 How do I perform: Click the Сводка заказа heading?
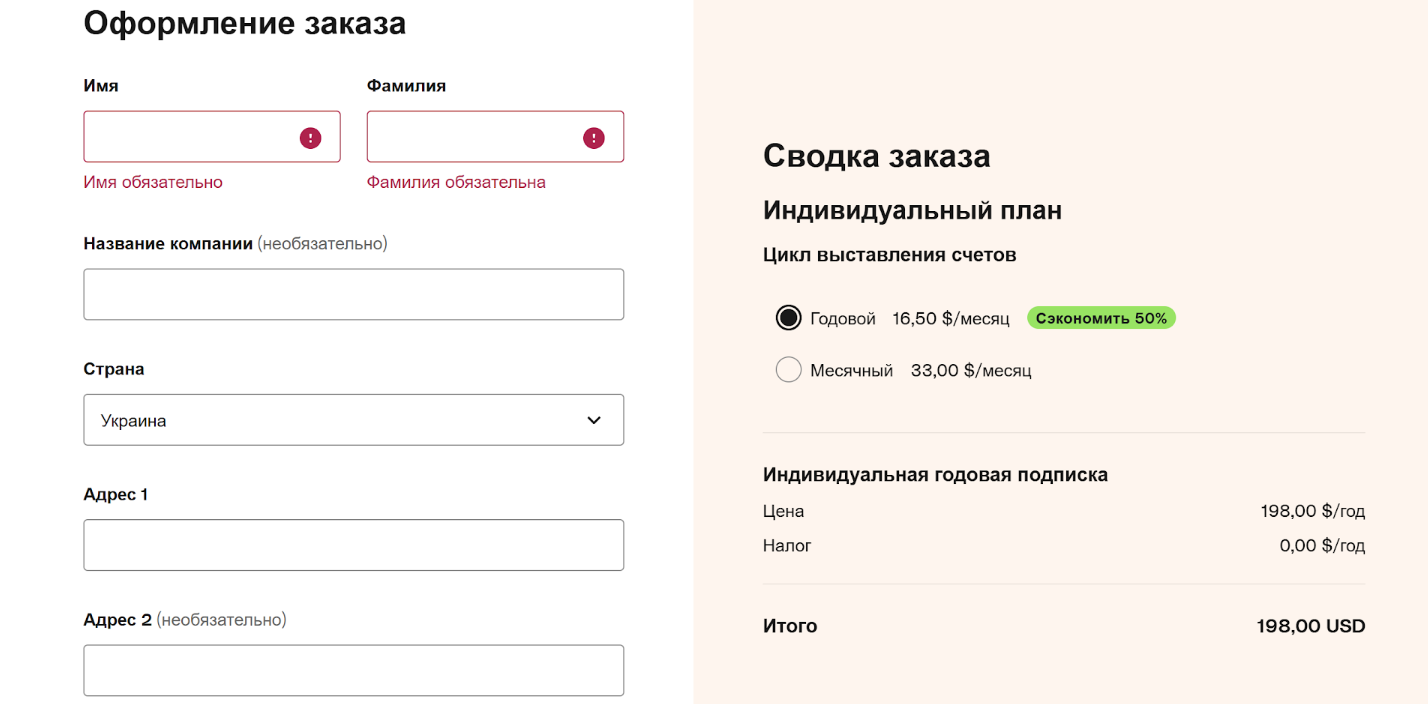coord(876,156)
